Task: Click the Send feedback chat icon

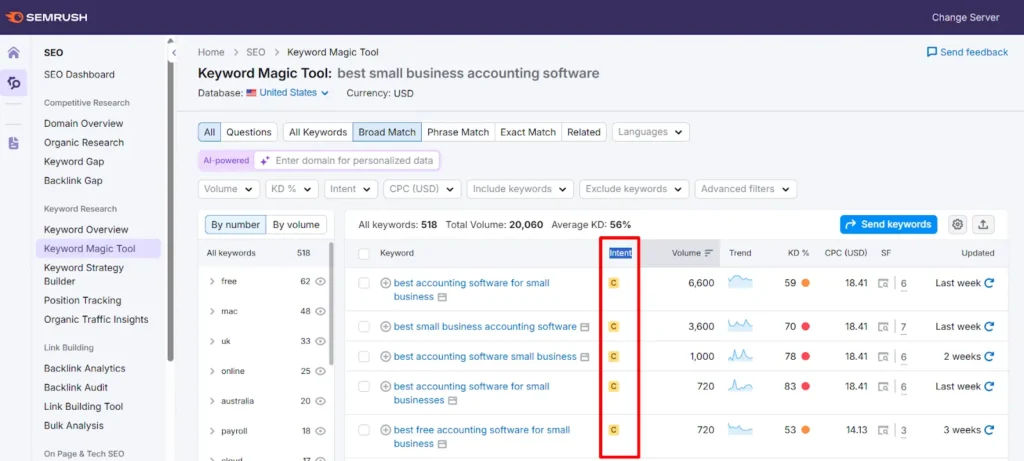Action: (932, 52)
